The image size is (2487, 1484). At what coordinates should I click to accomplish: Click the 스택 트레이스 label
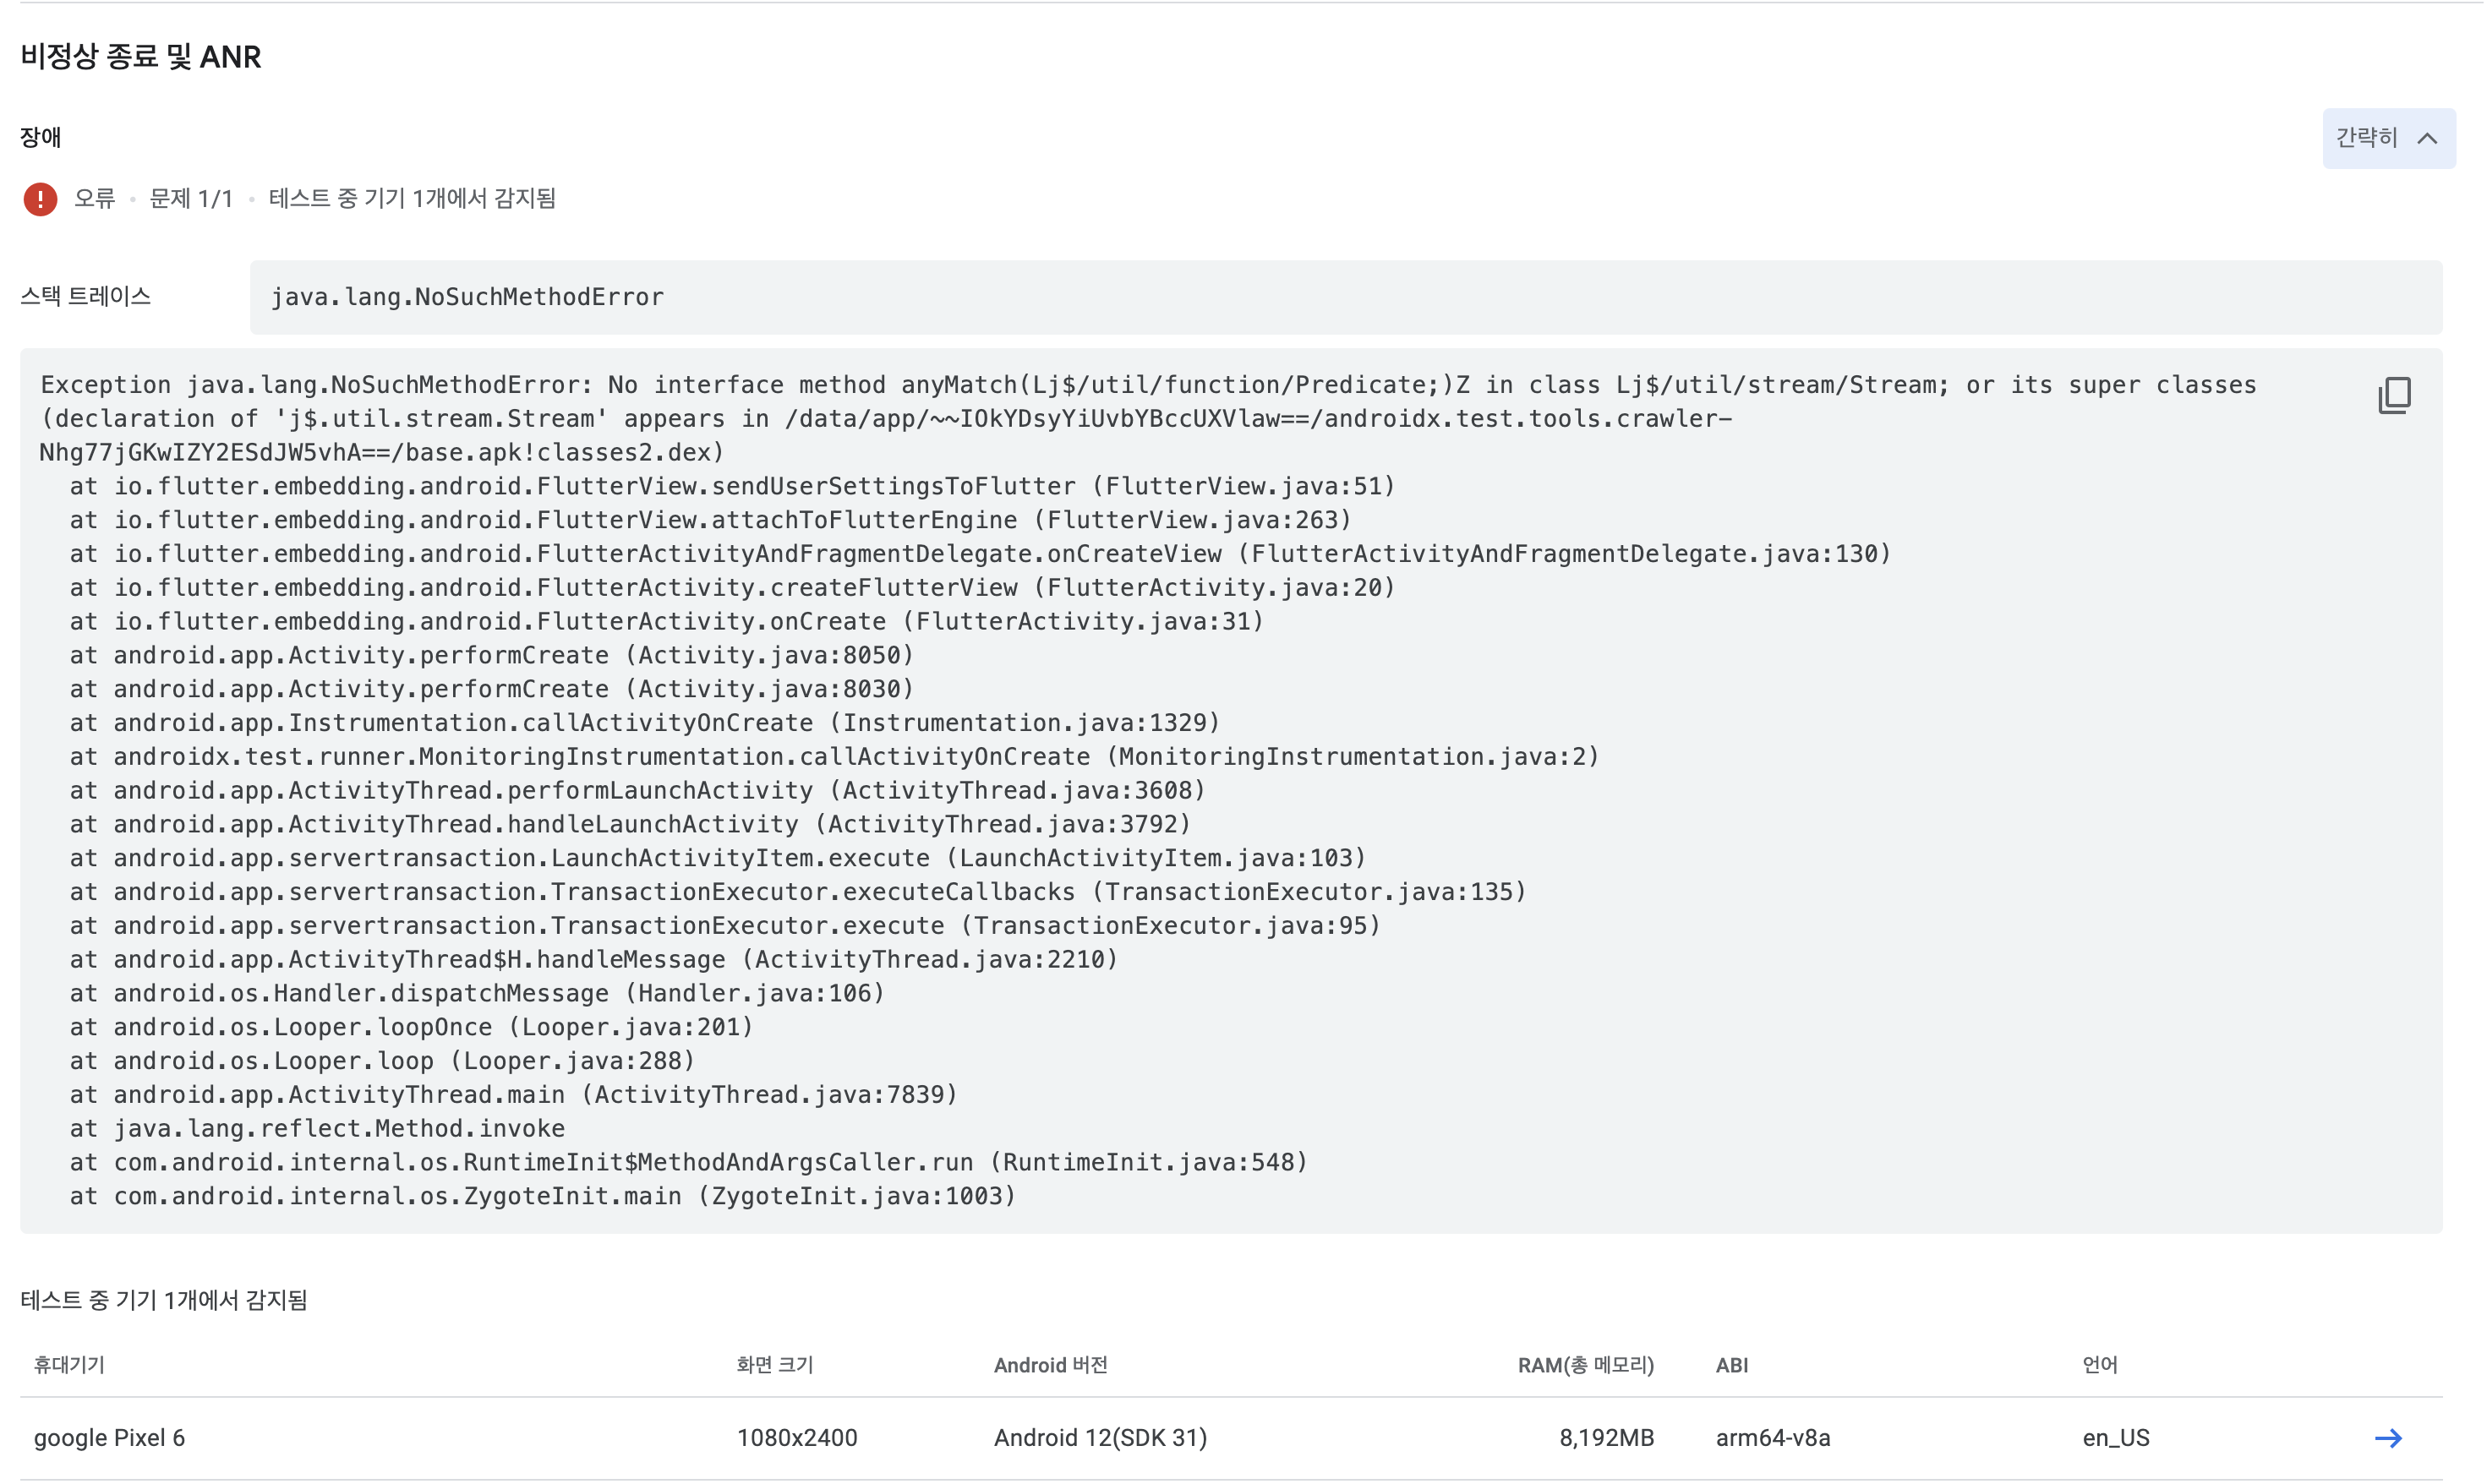point(86,297)
